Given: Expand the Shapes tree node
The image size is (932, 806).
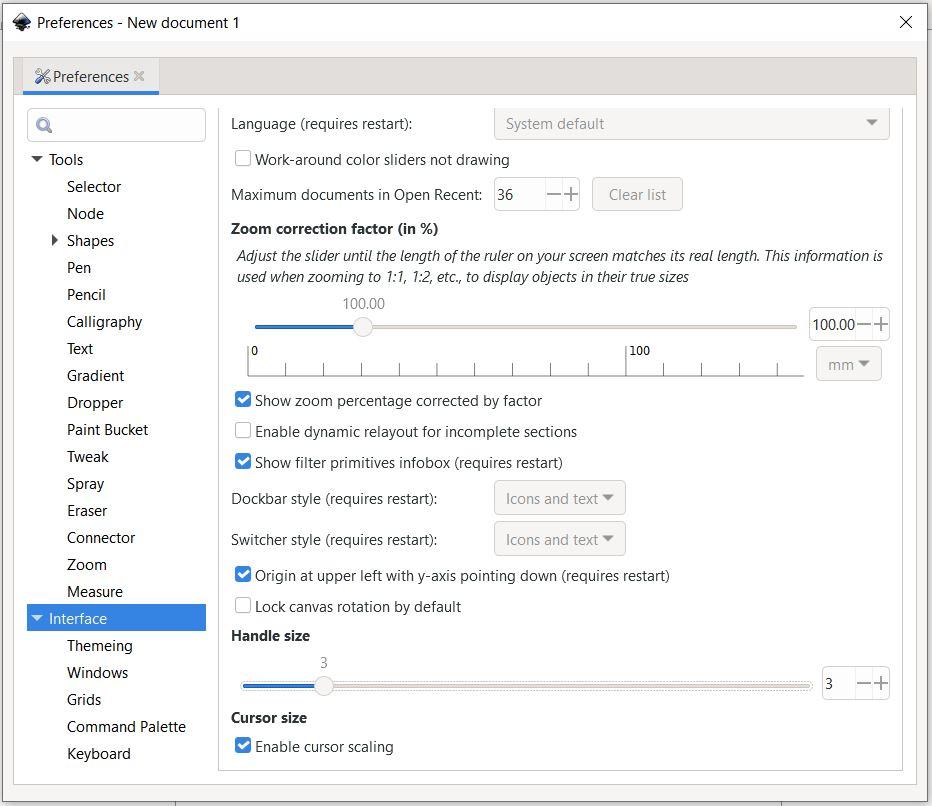Looking at the screenshot, I should (x=54, y=240).
